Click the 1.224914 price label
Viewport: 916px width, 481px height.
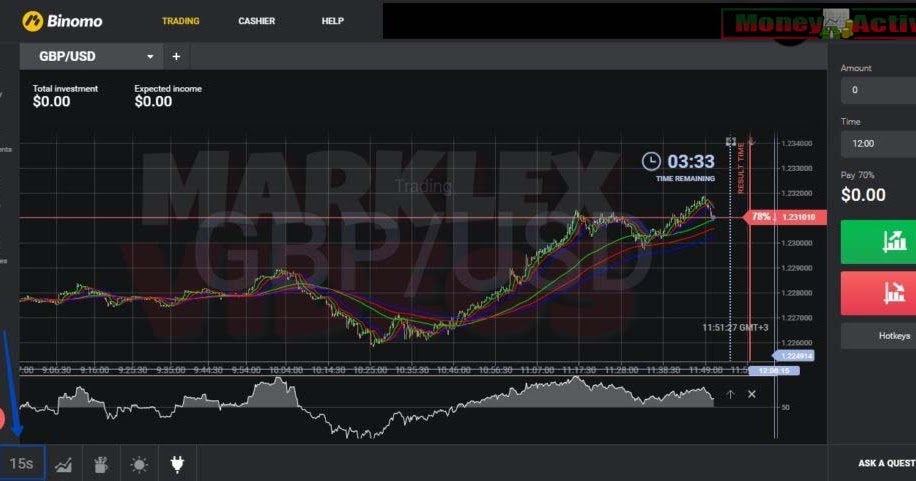click(x=793, y=356)
